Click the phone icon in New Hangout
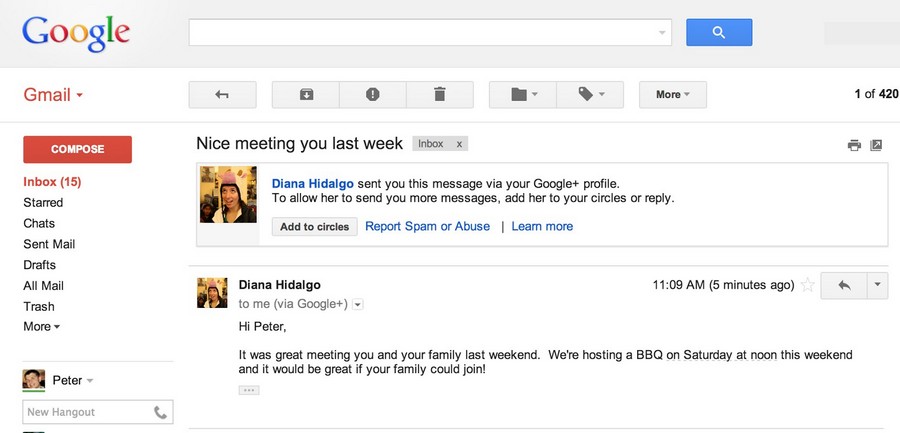 click(x=160, y=412)
